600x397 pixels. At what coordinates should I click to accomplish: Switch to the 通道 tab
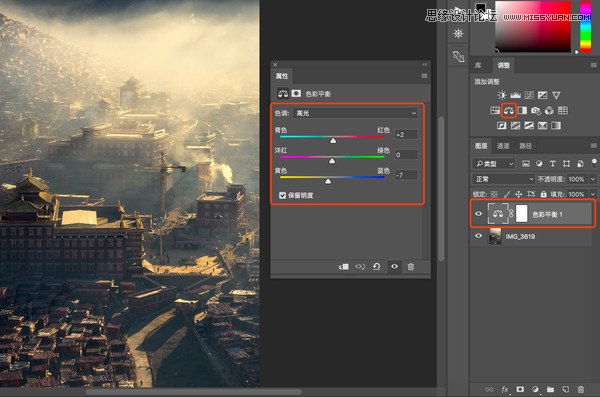pos(503,146)
